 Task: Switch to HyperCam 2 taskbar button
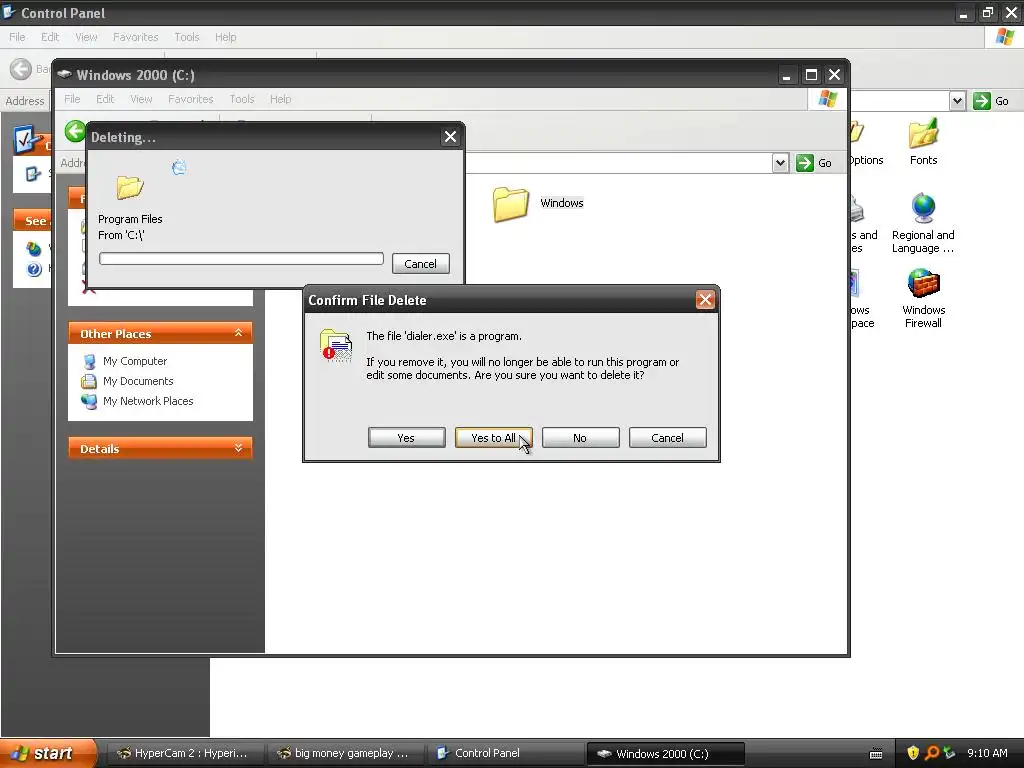(184, 753)
